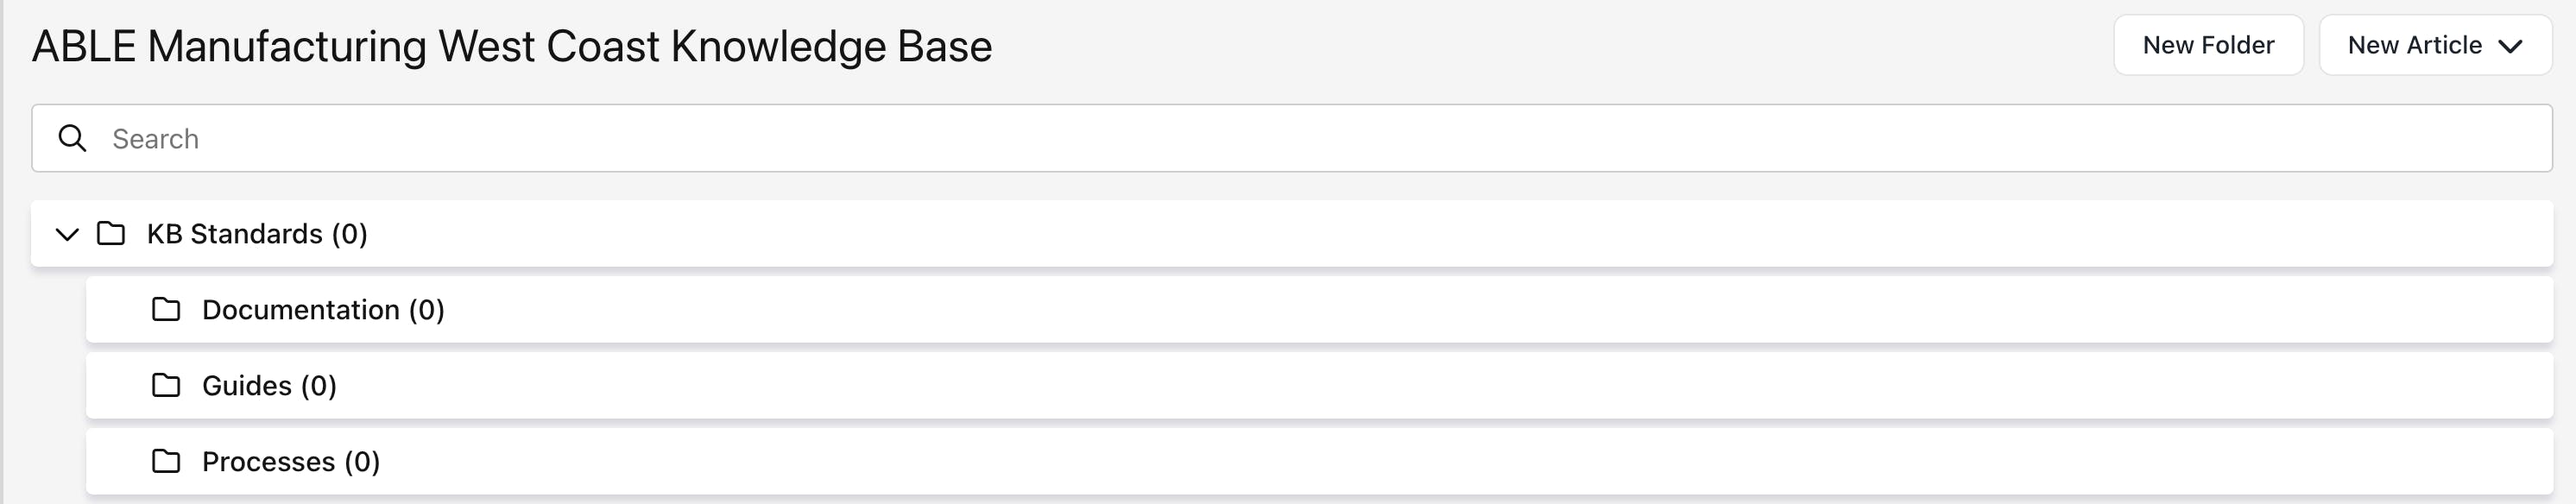This screenshot has width=2576, height=504.
Task: Focus the Search text field
Action: click(1300, 138)
